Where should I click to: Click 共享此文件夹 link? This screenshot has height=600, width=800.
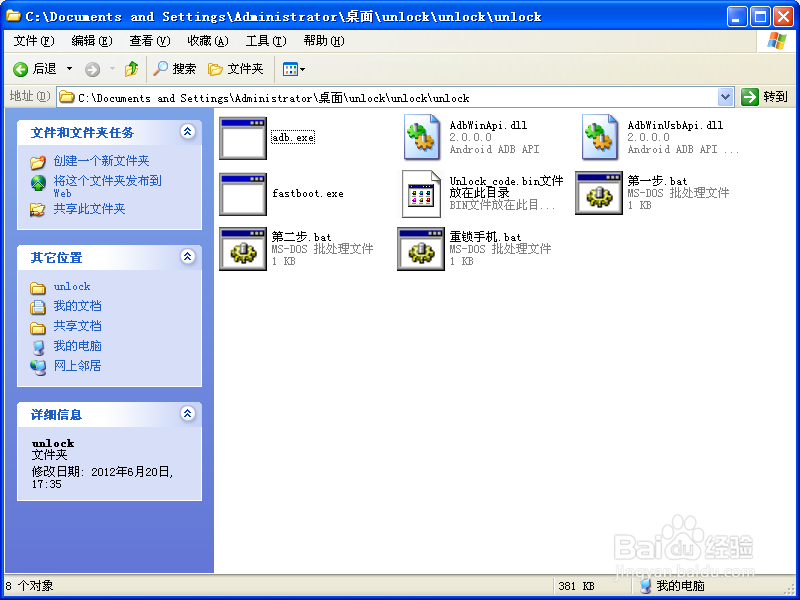[x=89, y=209]
